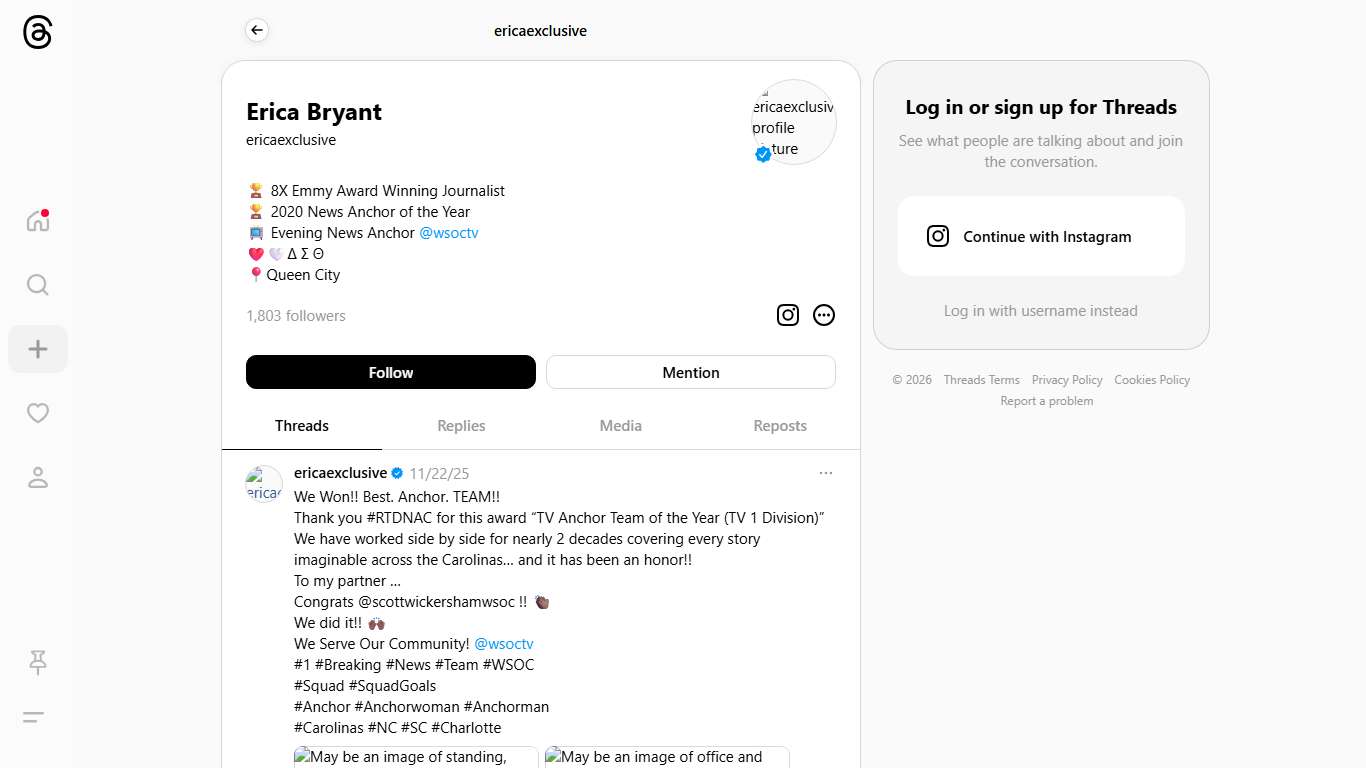Screen dimensions: 1366x768
Task: Go back using the back arrow
Action: 257,31
